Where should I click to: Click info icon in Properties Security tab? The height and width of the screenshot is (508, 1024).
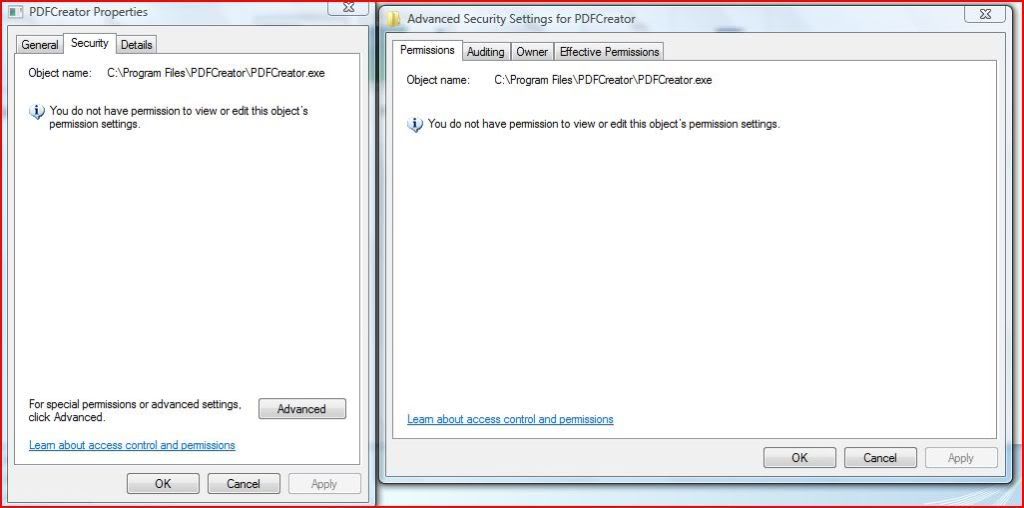tap(37, 112)
